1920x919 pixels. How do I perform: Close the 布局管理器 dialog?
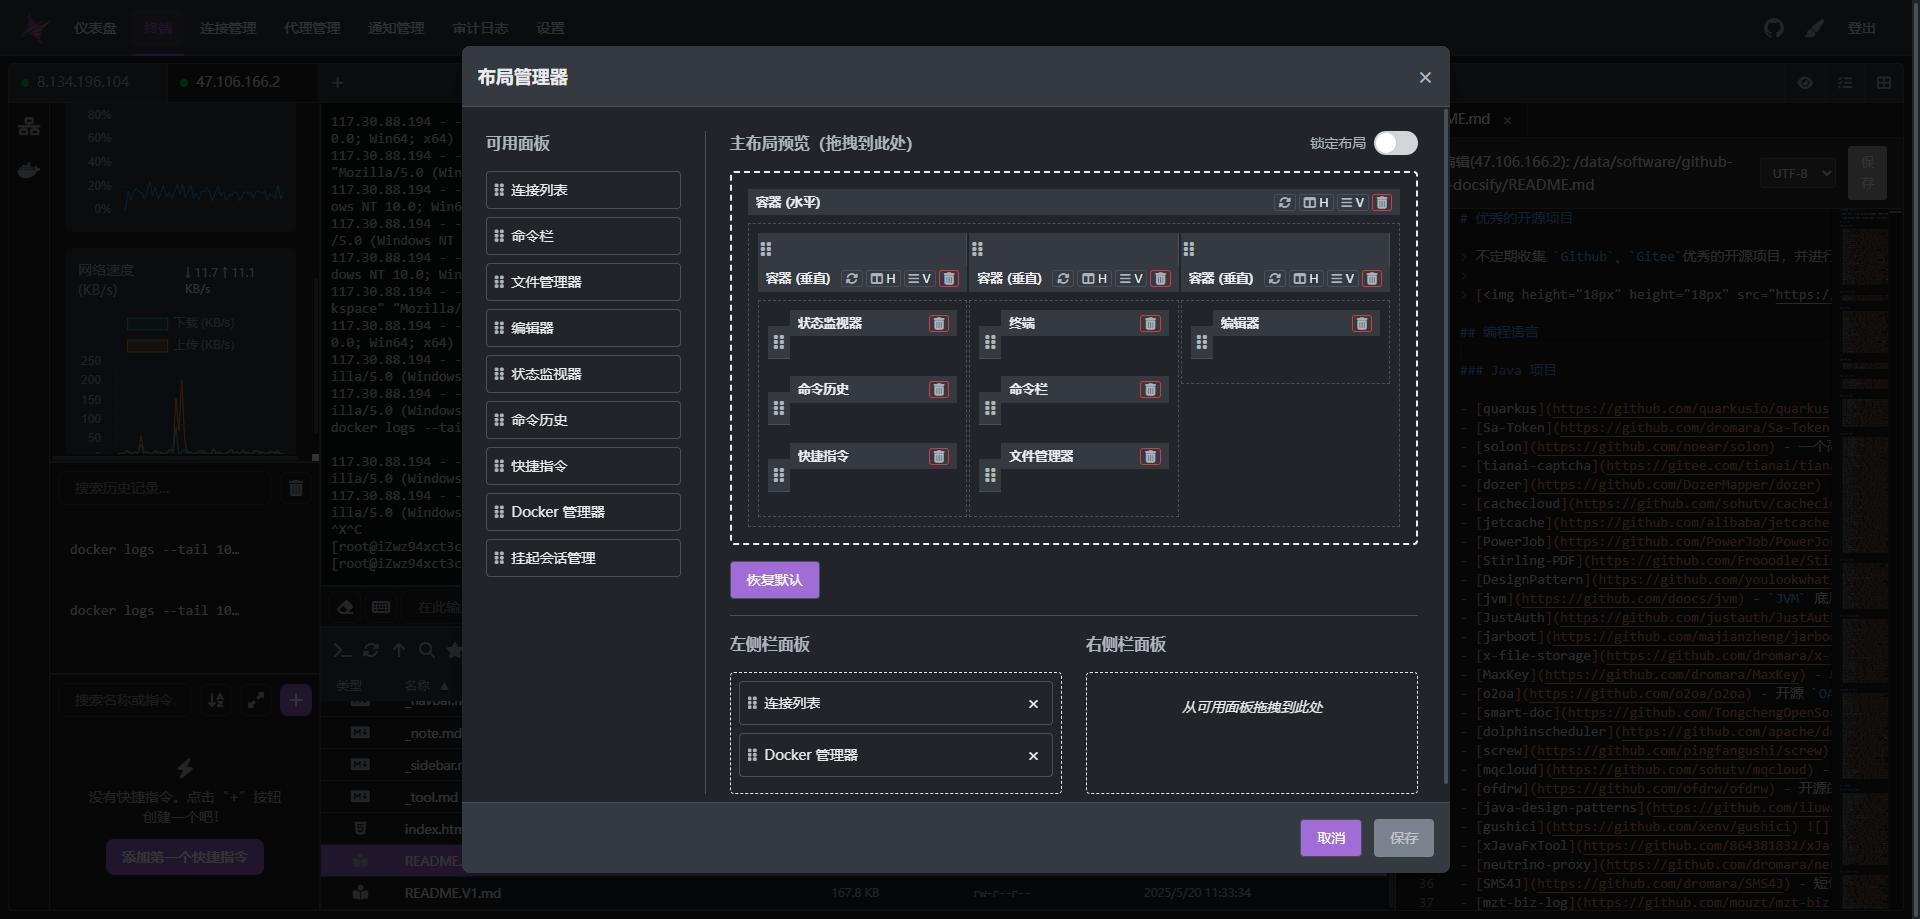(1425, 77)
